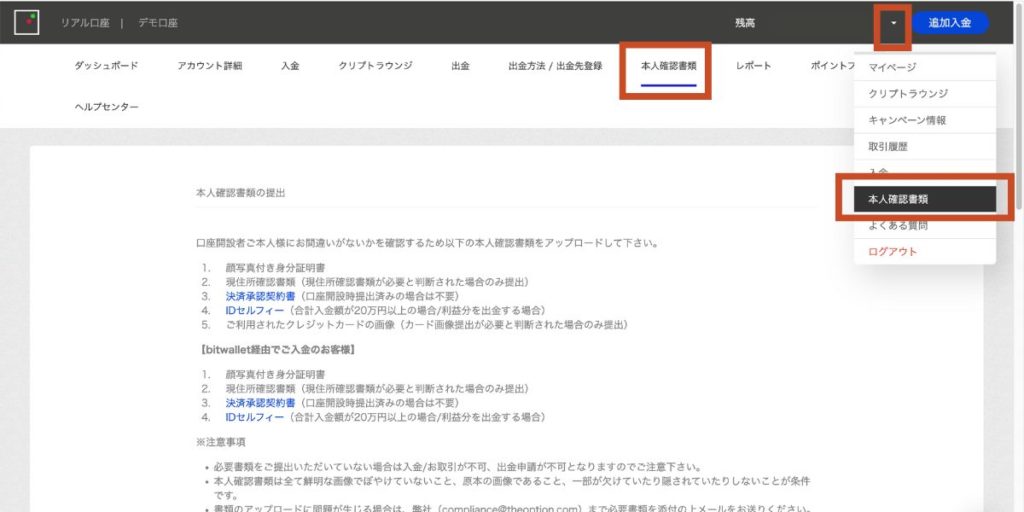Go to アカウント詳細 tab
Image resolution: width=1024 pixels, height=512 pixels.
pos(209,66)
